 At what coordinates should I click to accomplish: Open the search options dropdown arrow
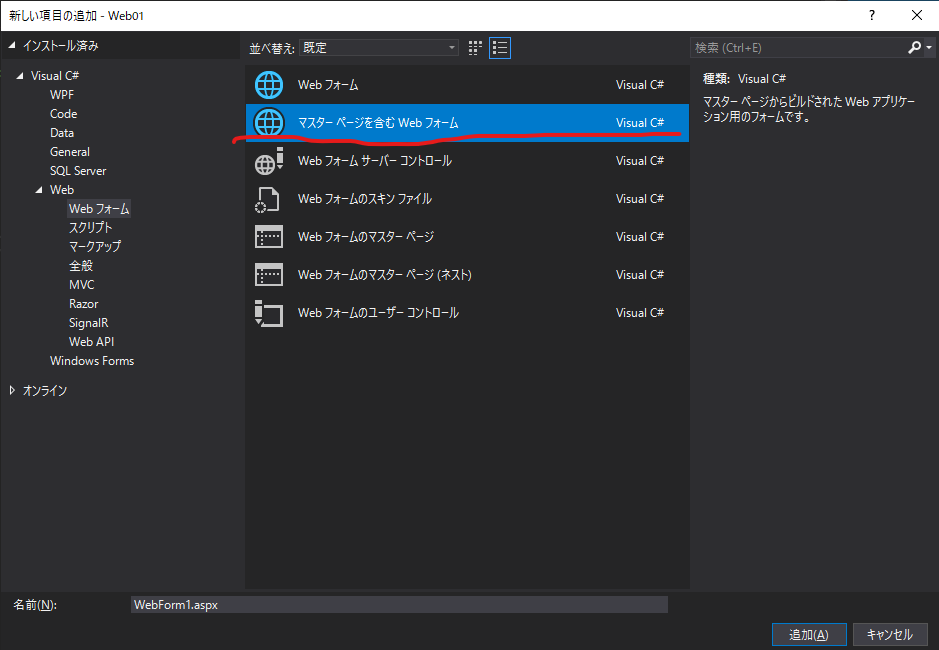pos(929,47)
